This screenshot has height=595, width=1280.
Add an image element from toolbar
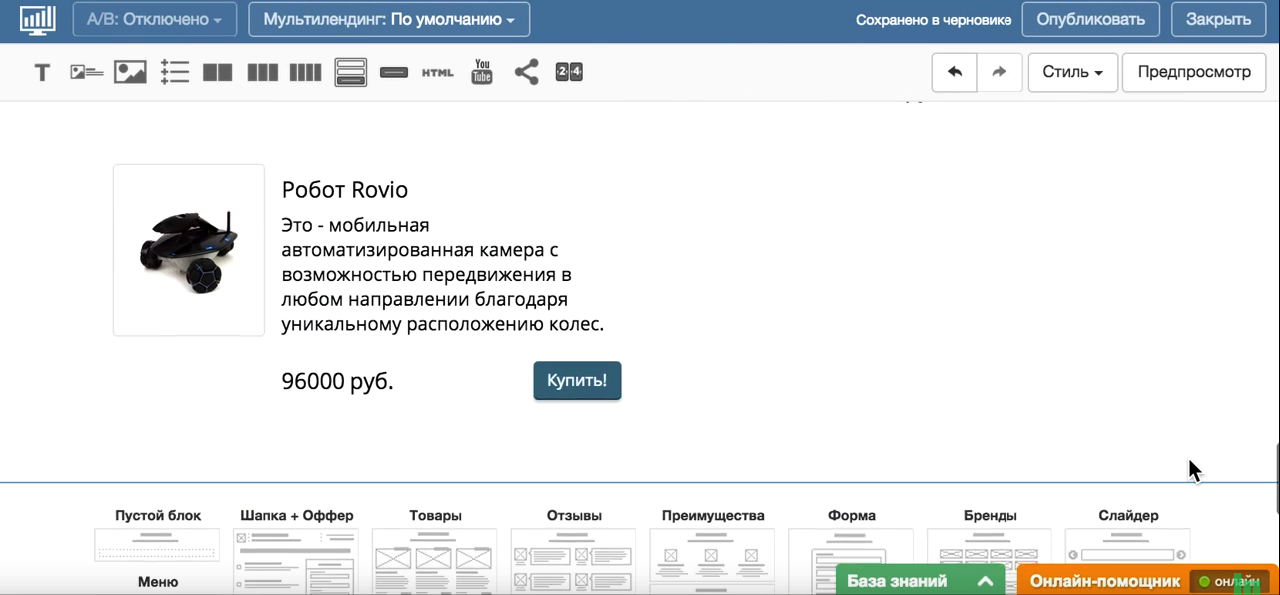[x=130, y=72]
